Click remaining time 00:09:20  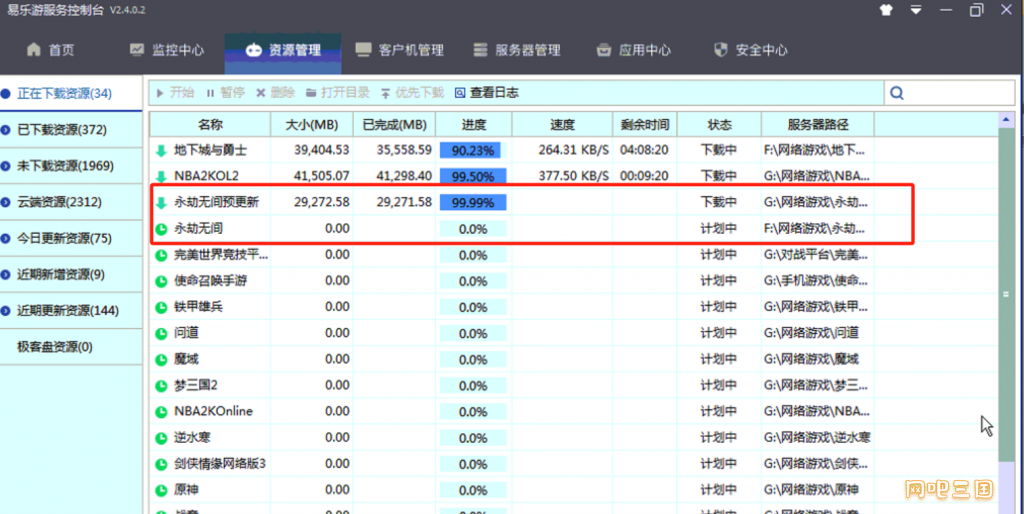coord(644,176)
